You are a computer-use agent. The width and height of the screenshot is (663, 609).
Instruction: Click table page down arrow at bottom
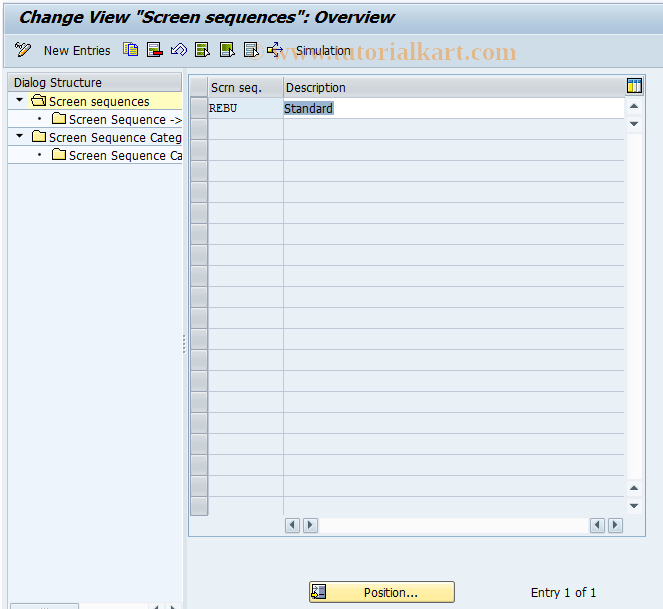634,506
